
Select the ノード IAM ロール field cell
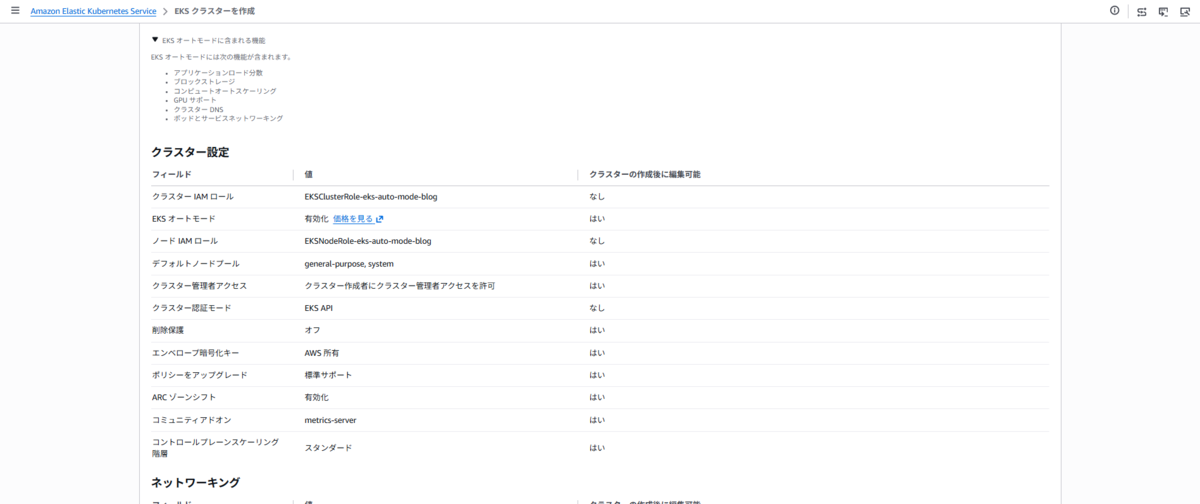184,241
